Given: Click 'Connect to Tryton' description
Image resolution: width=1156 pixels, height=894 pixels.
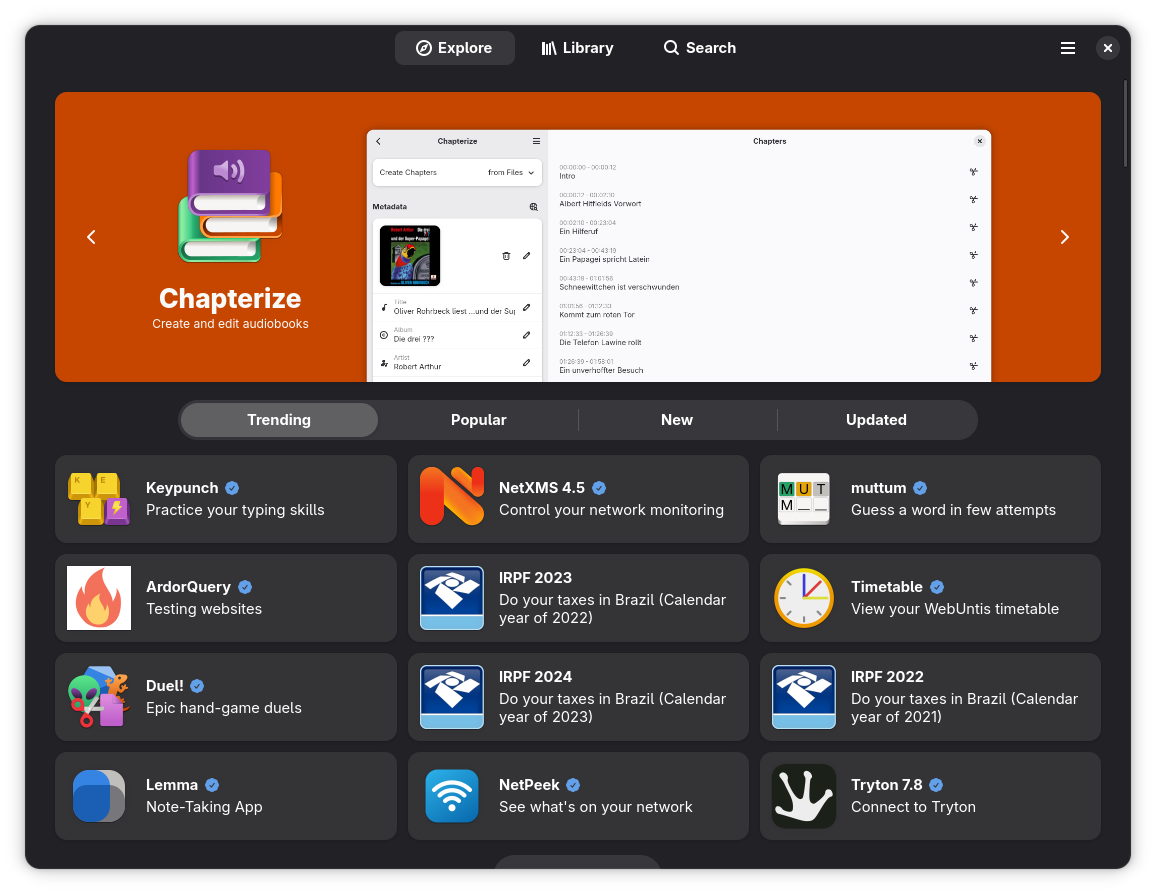Looking at the screenshot, I should [913, 807].
